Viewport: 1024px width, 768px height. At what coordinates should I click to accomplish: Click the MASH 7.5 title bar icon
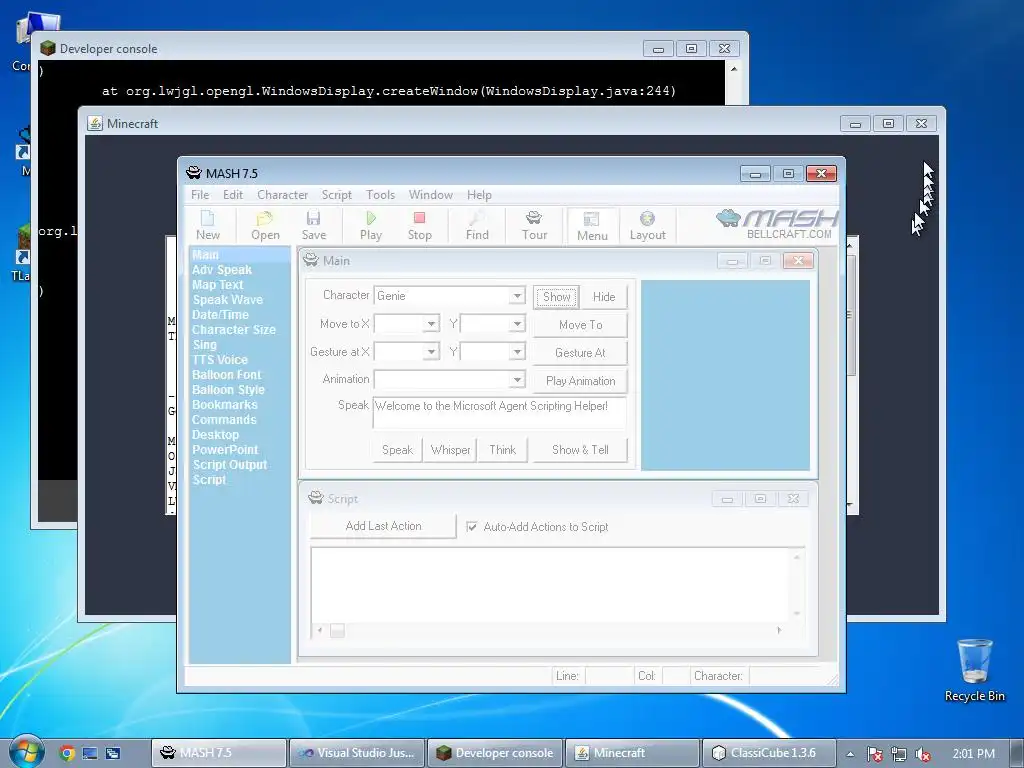pos(194,173)
